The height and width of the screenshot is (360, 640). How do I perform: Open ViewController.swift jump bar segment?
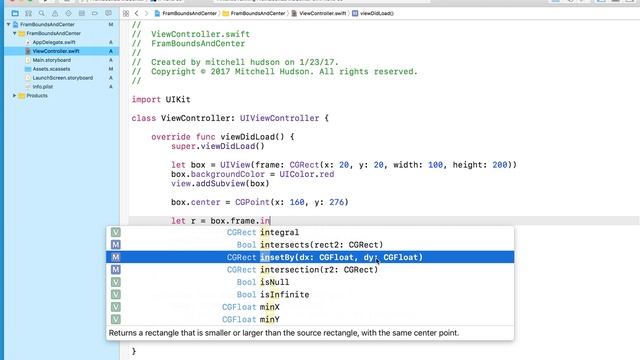coord(319,13)
